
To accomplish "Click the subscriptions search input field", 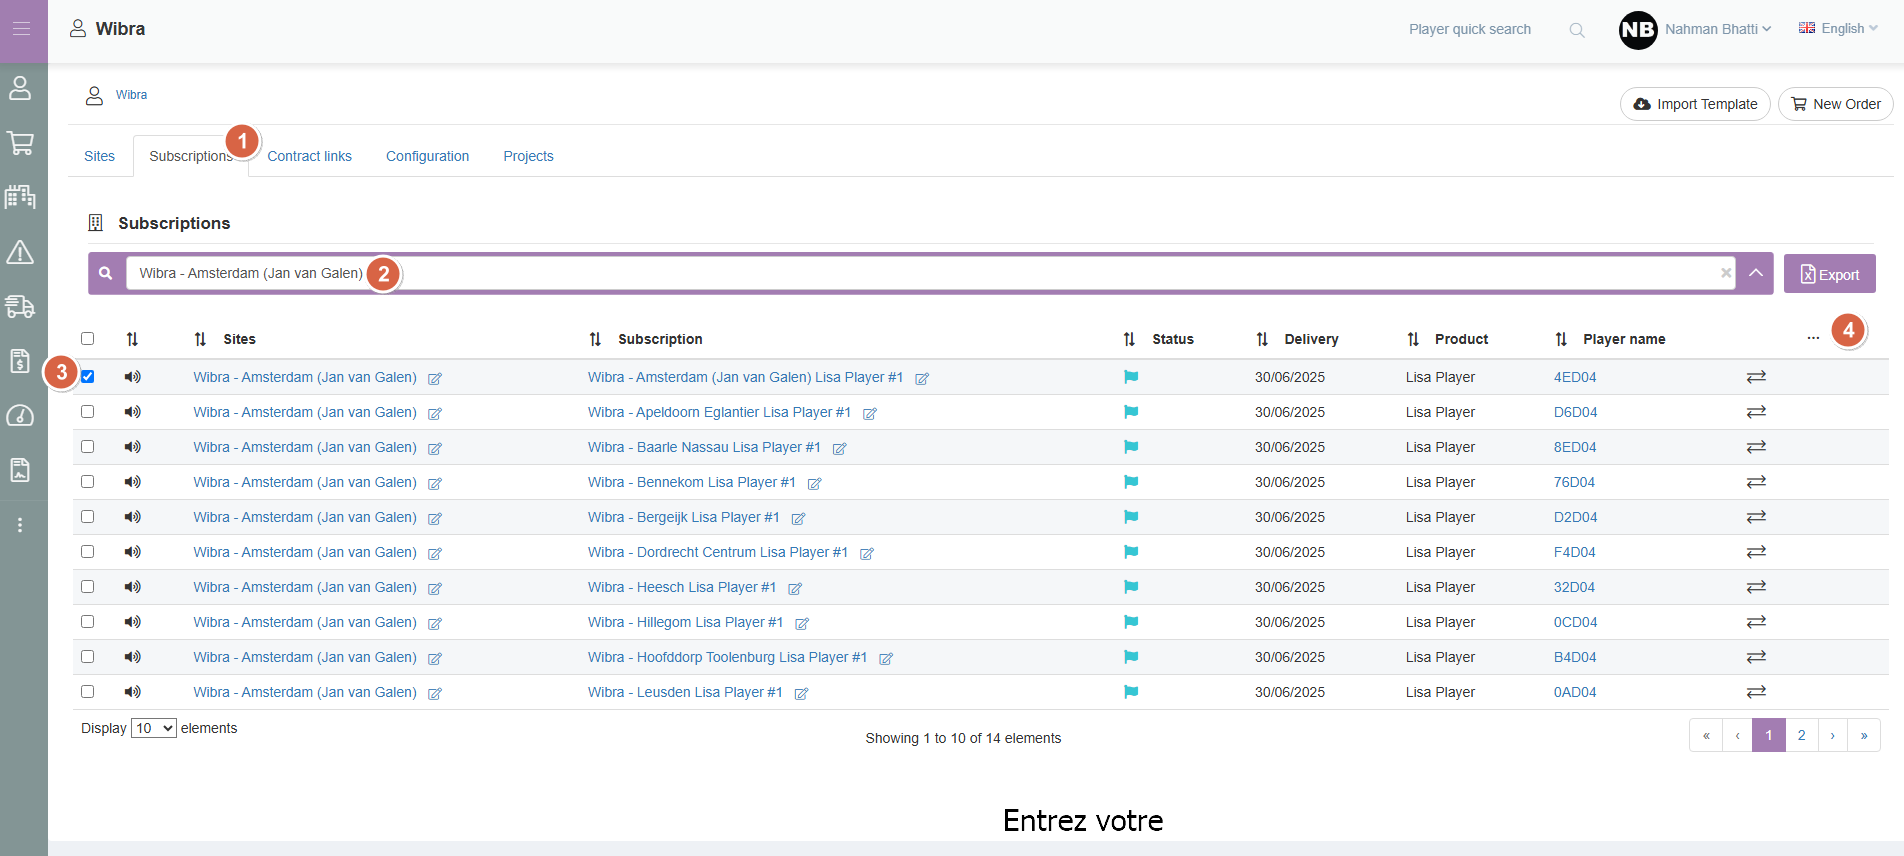I will (x=930, y=273).
